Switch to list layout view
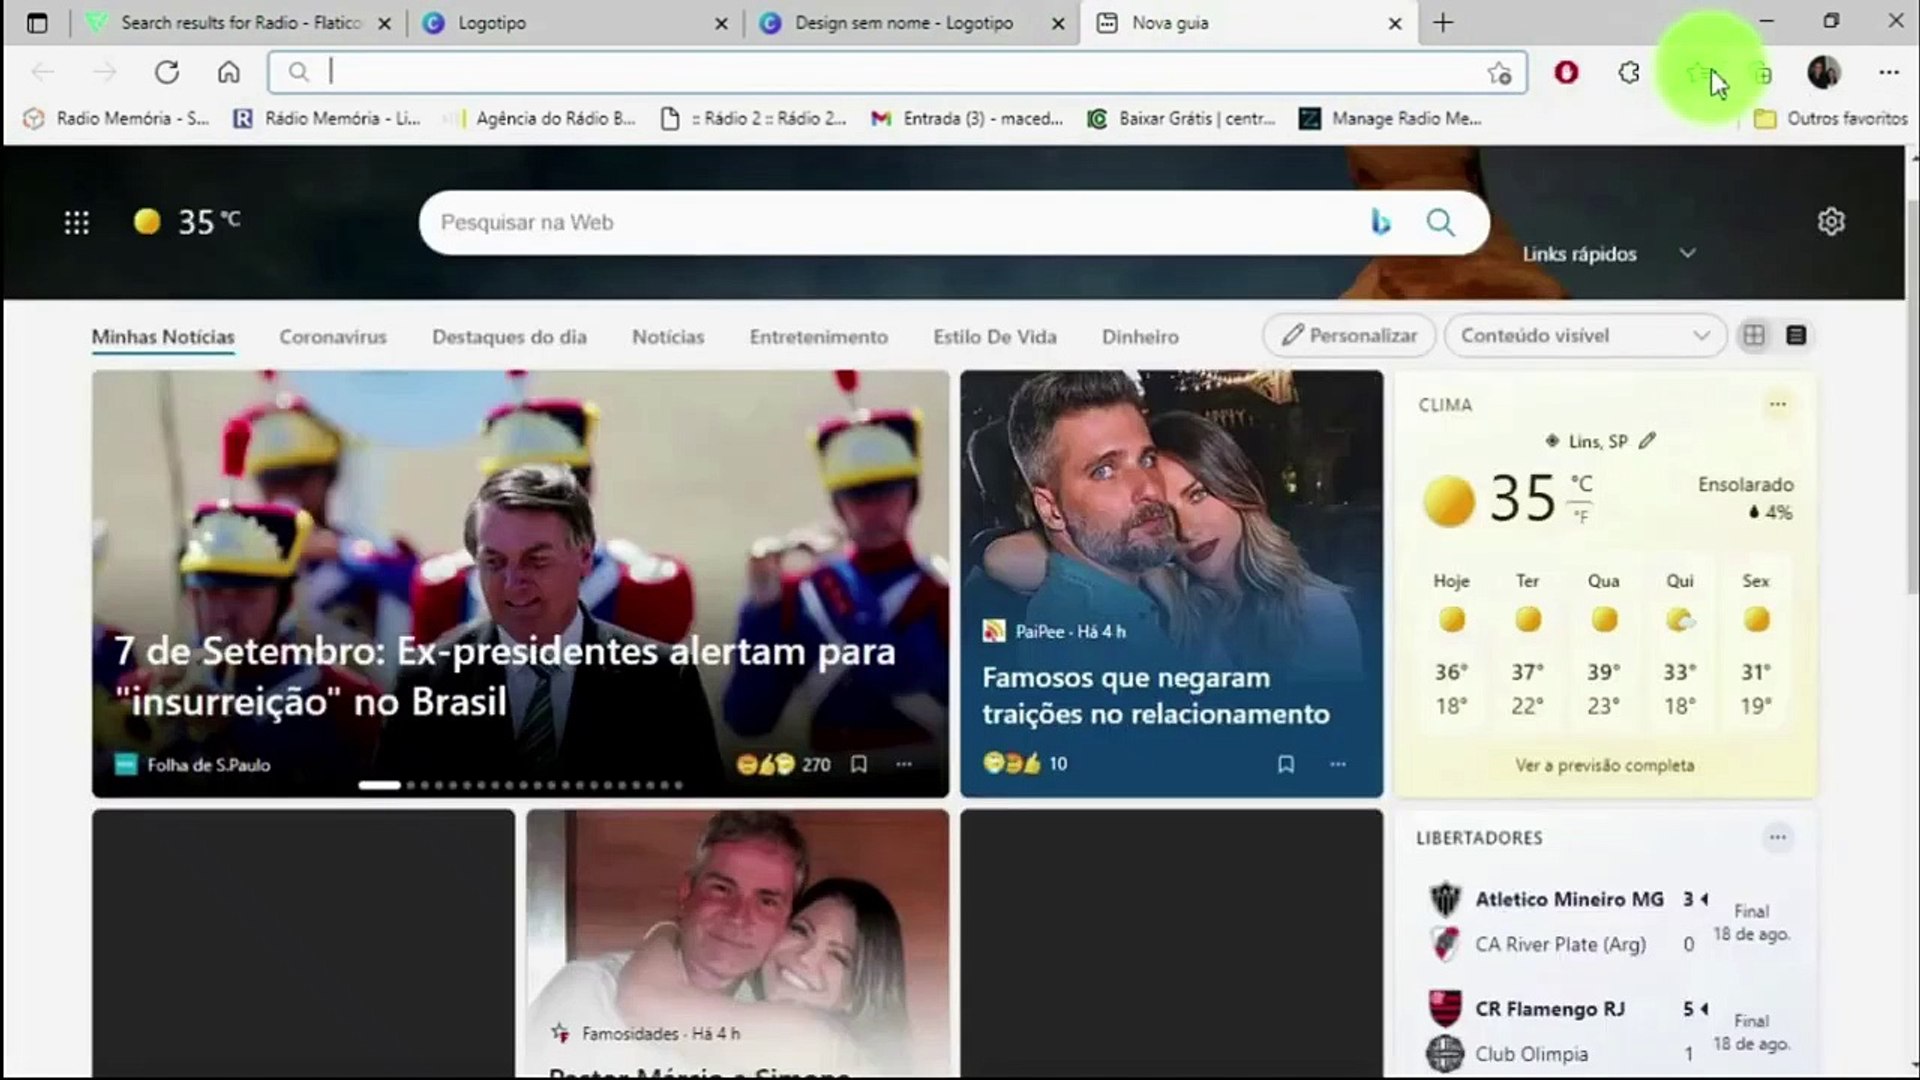The height and width of the screenshot is (1080, 1920). 1796,336
